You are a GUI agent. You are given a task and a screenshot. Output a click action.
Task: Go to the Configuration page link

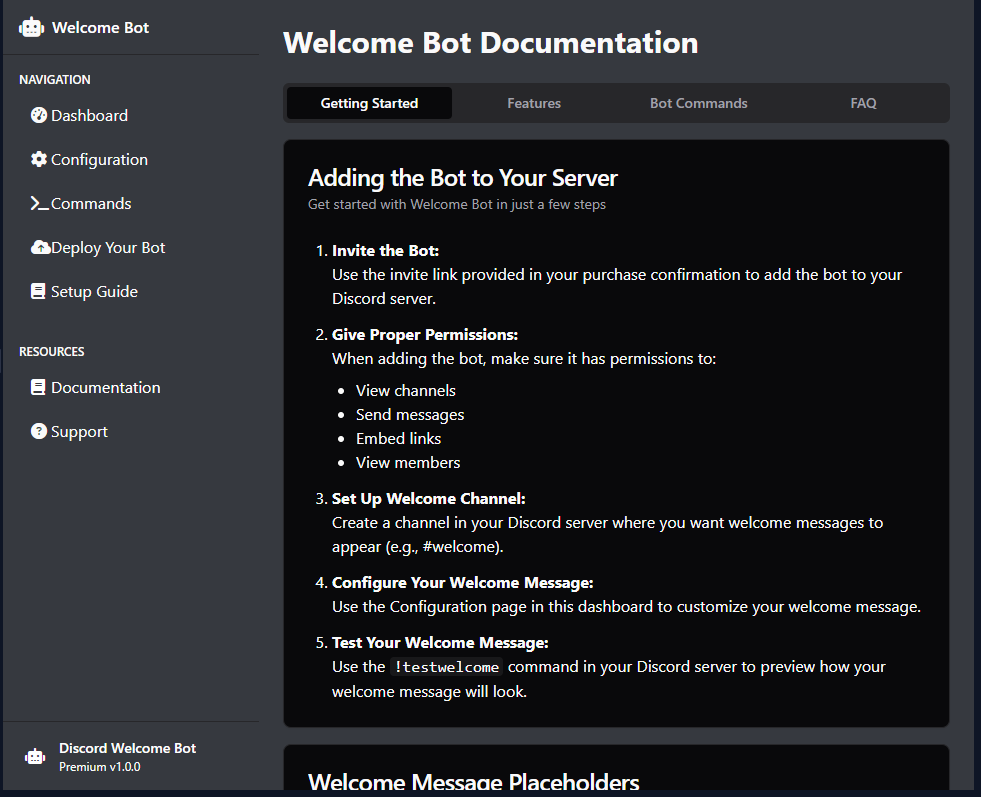point(99,160)
